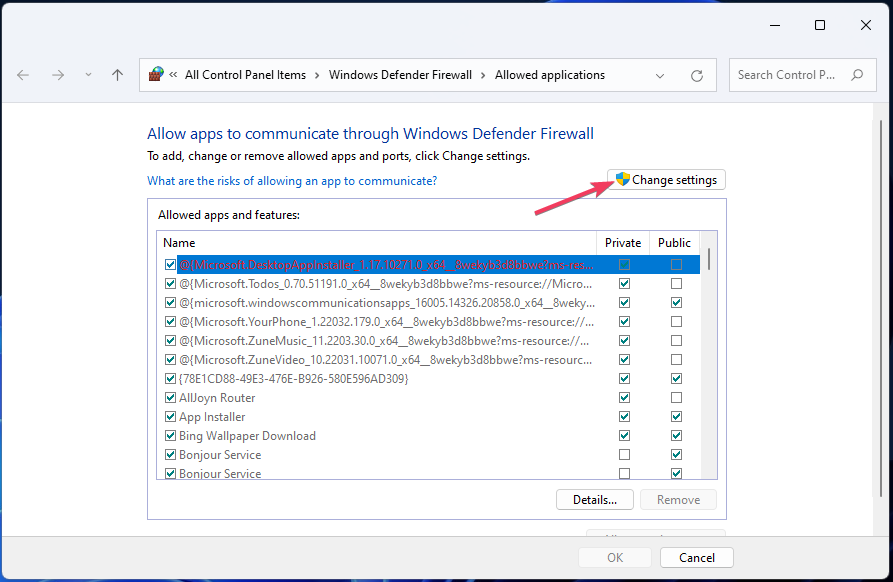This screenshot has height=582, width=893.
Task: Toggle Public for Microsoft.Todos
Action: [x=676, y=284]
